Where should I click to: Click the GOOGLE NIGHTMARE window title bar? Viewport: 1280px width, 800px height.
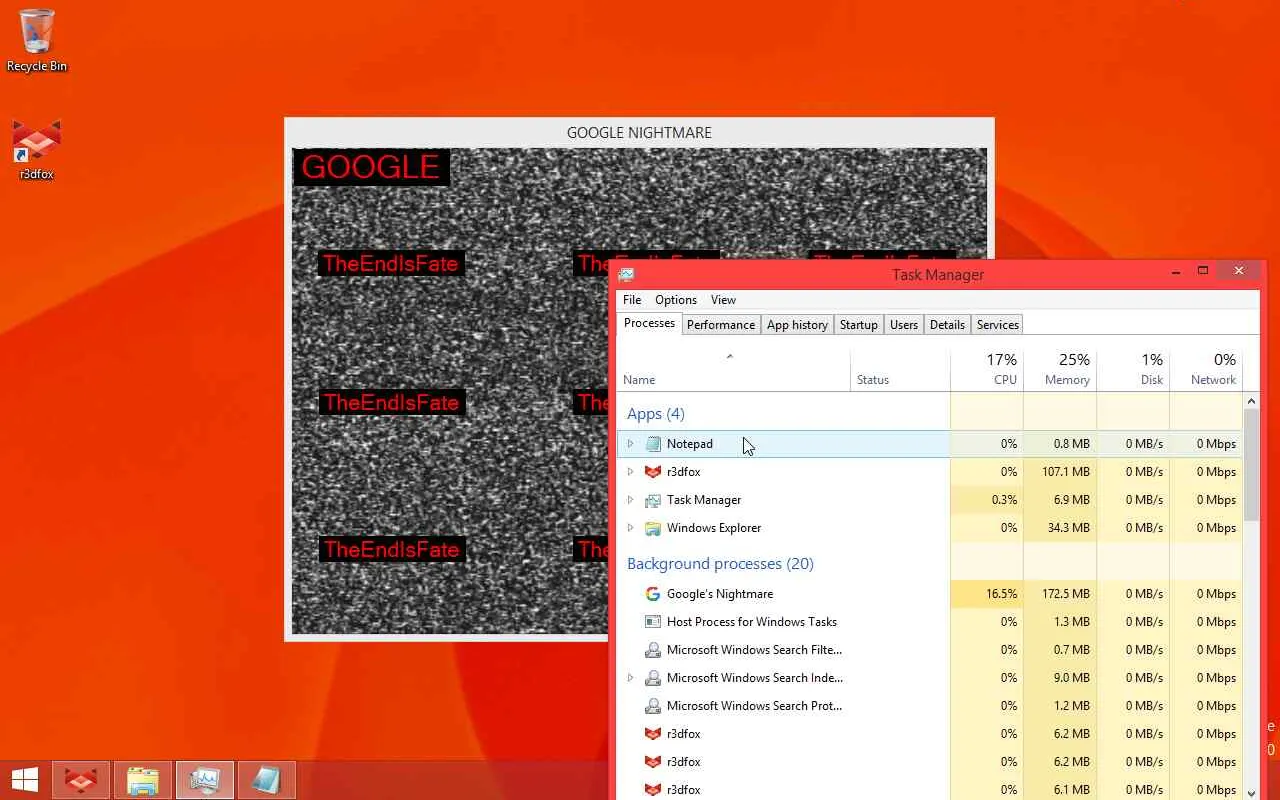point(639,133)
